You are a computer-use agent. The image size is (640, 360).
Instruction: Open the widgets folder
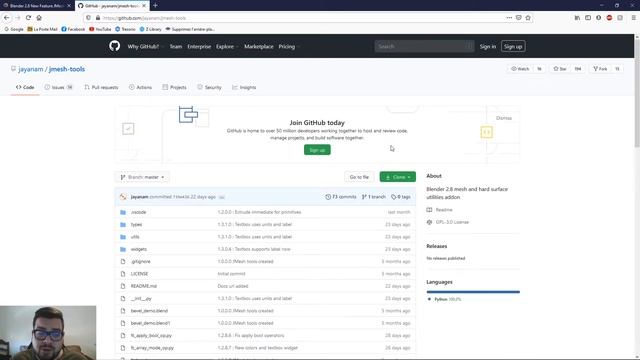click(x=139, y=249)
